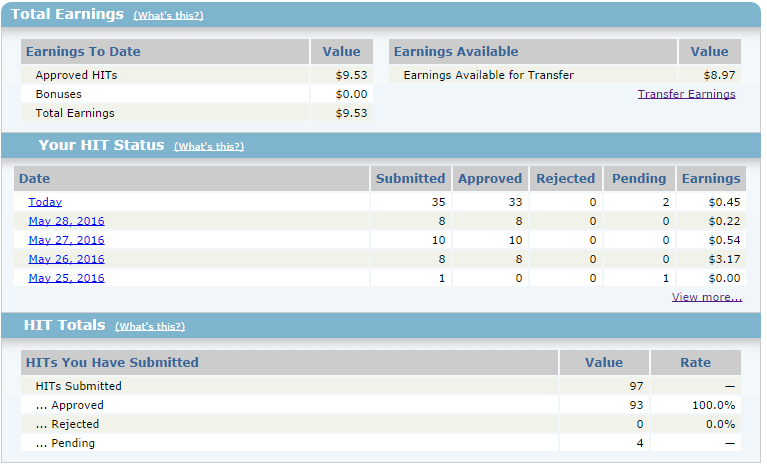
Task: Click the Submitted column header
Action: (410, 179)
